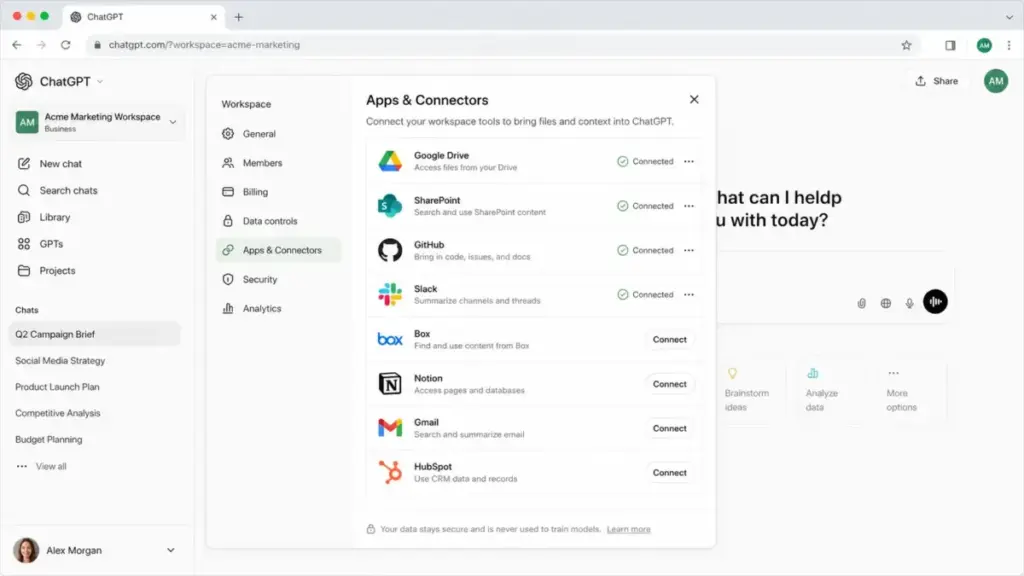Open the tab search chevron
The width and height of the screenshot is (1024, 576).
tap(1010, 17)
